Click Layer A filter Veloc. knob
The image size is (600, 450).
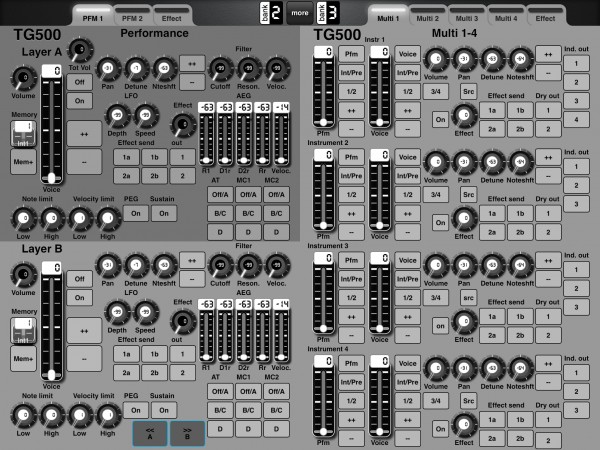277,69
